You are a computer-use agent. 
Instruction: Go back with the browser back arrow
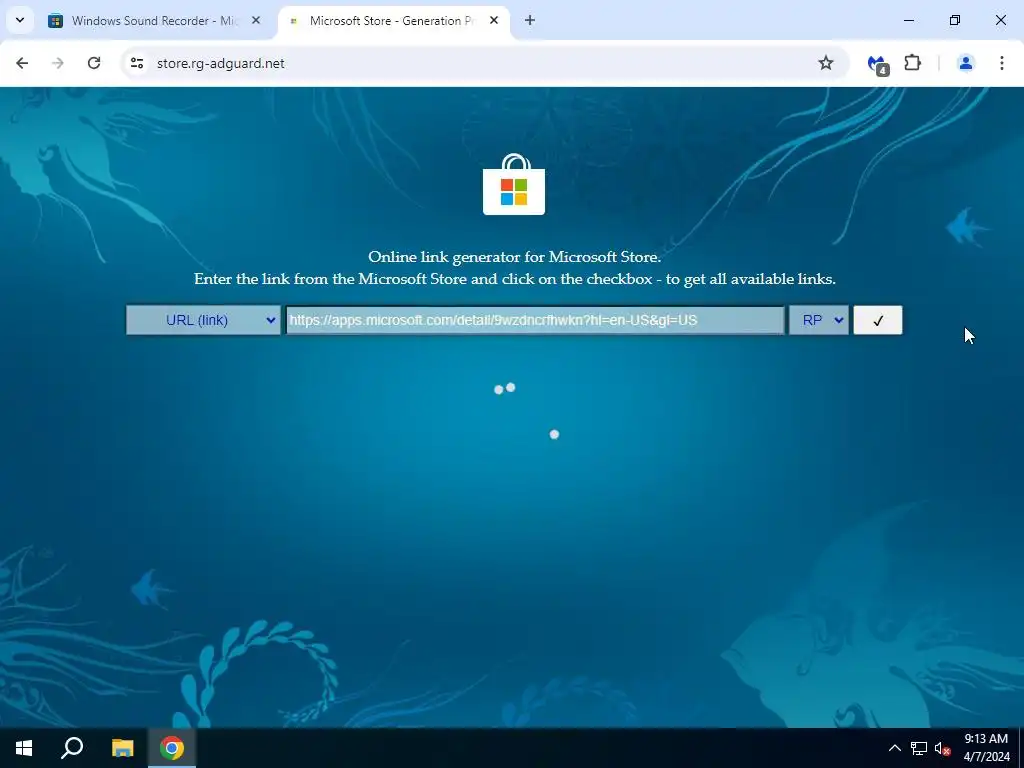(22, 63)
